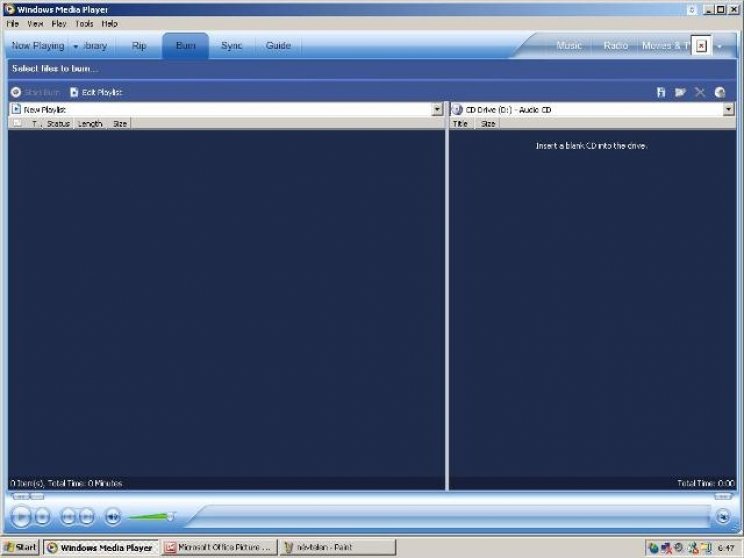The image size is (744, 558).
Task: Click the system tray clock 6:47
Action: coord(726,548)
